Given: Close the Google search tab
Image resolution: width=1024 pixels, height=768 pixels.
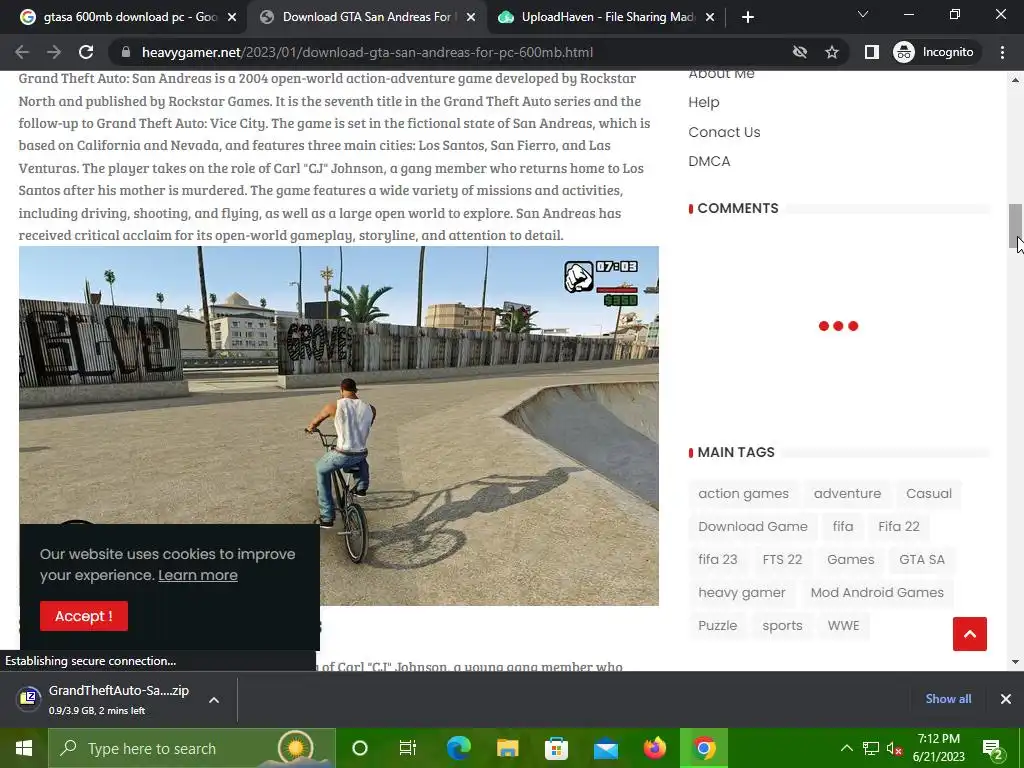Looking at the screenshot, I should 232,18.
